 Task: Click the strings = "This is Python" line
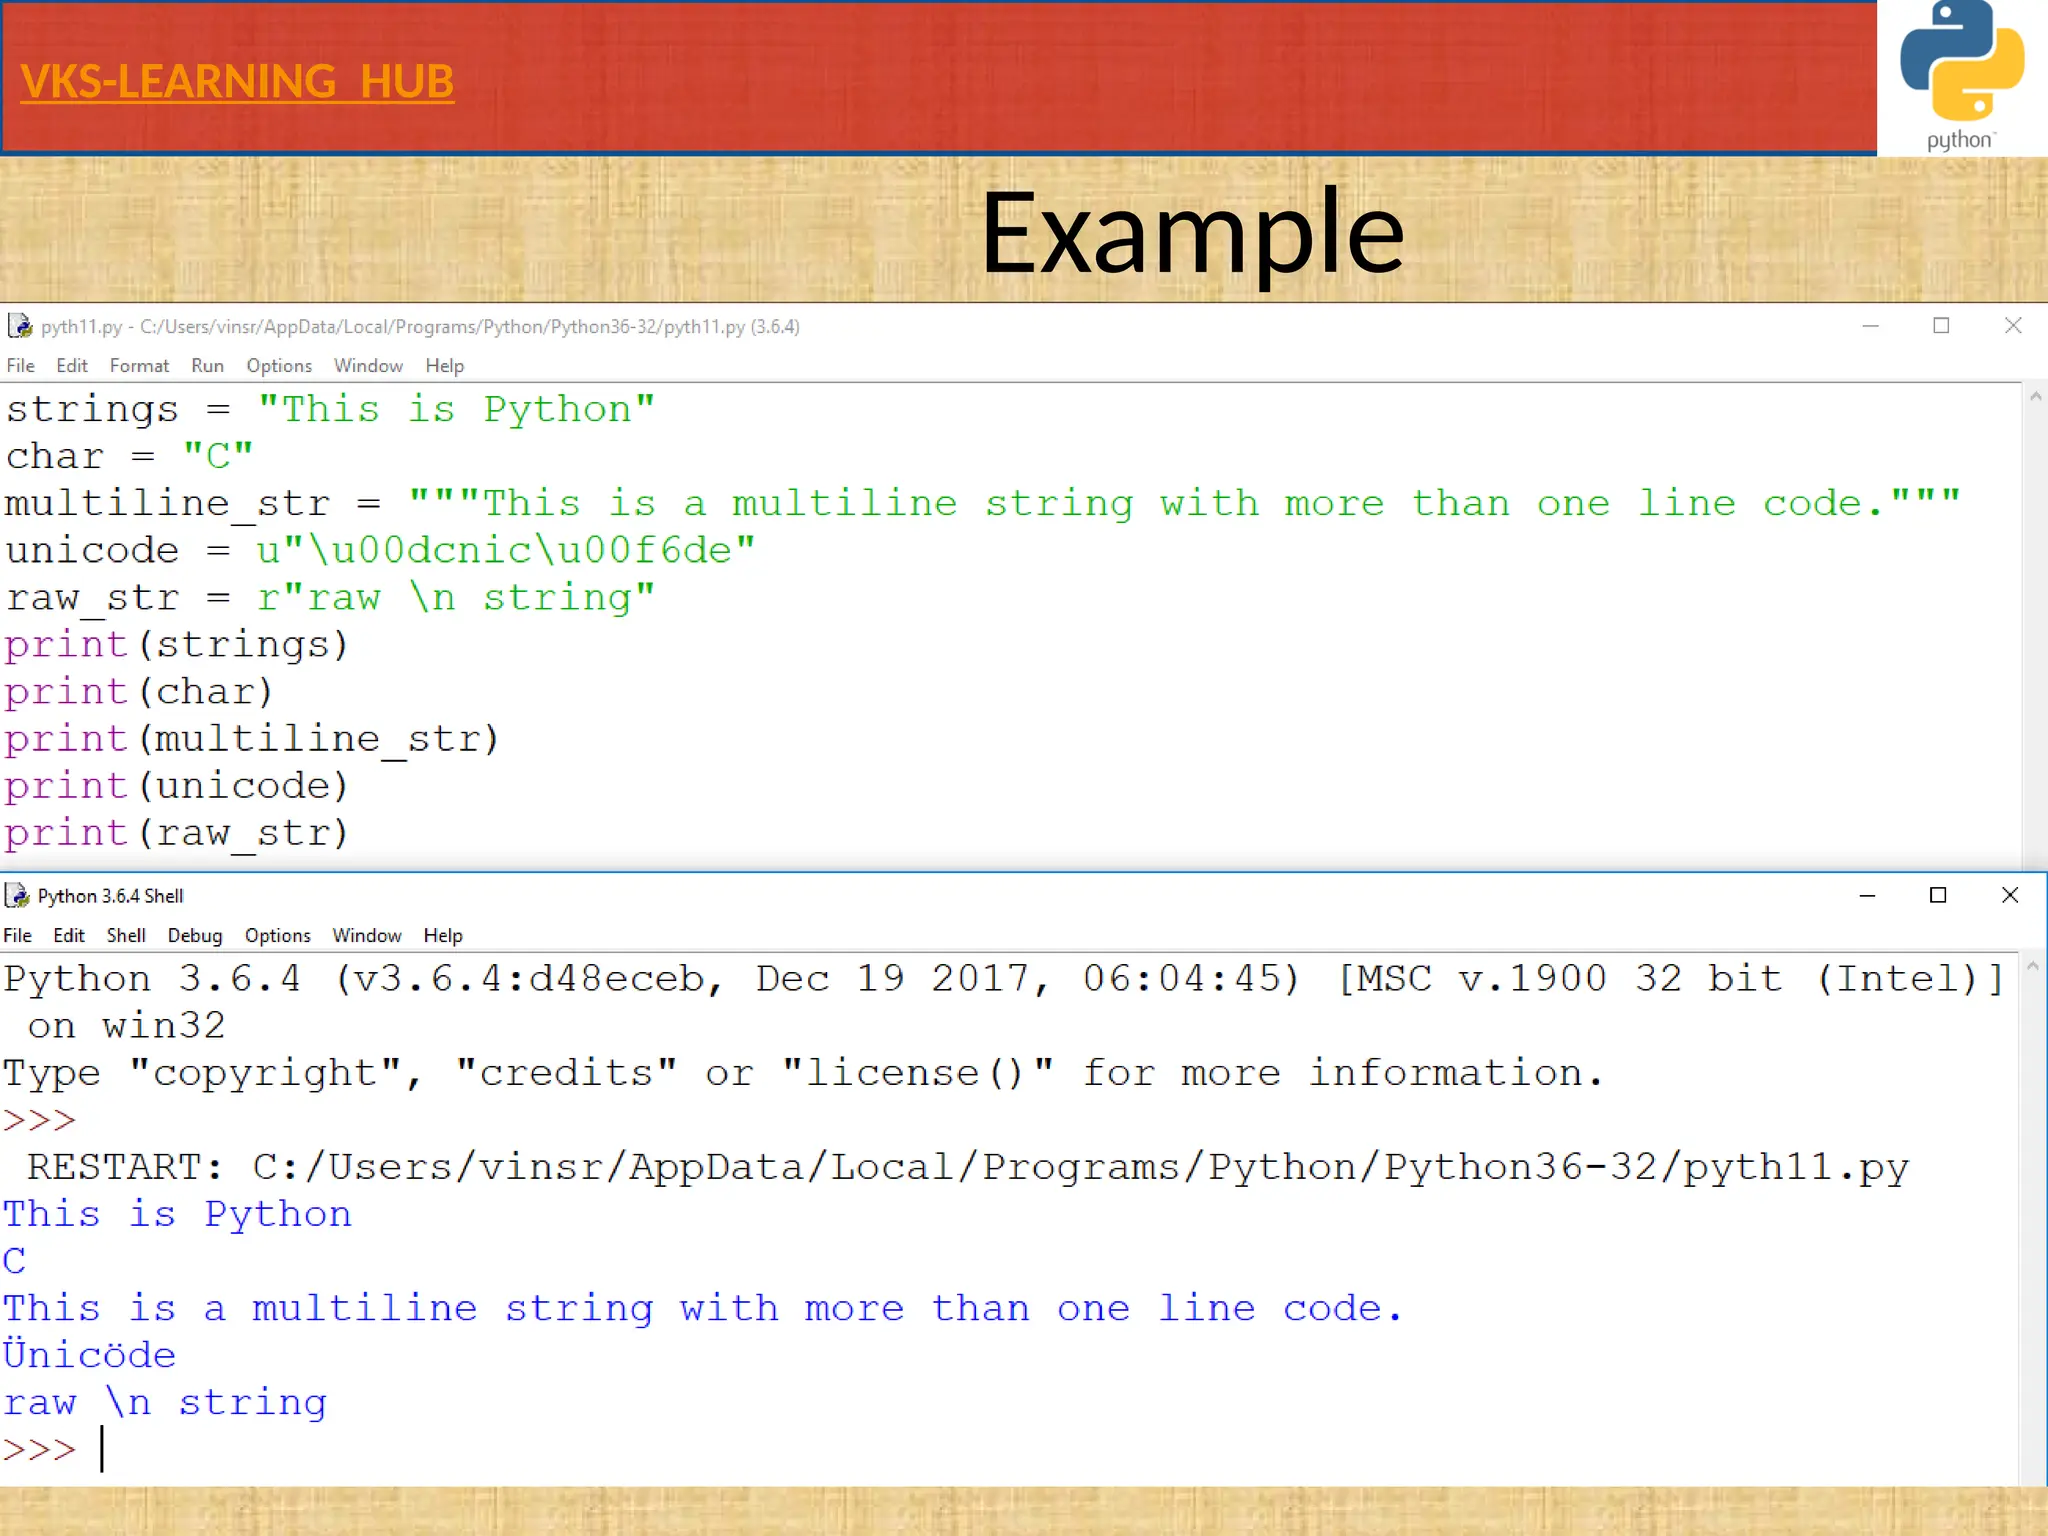point(330,410)
